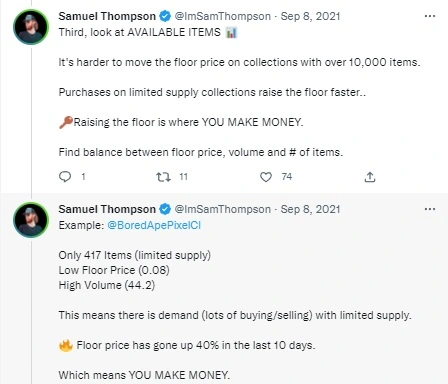Click Samuel Thompson name on first tweet

[x=107, y=16]
